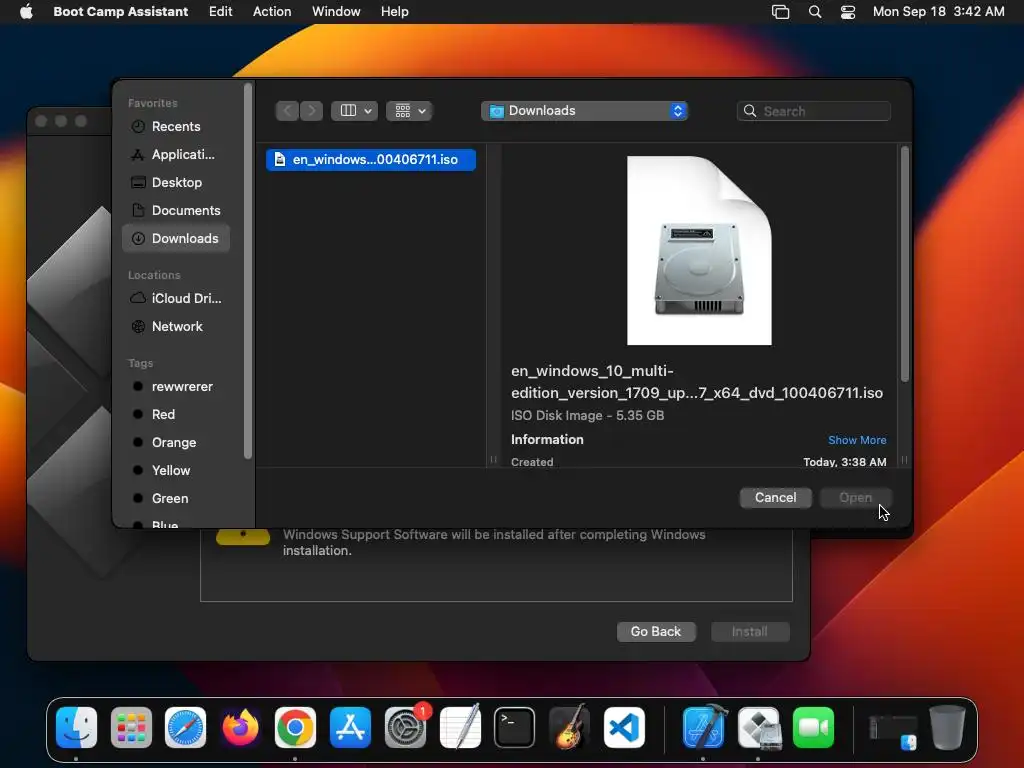Screen dimensions: 1024x768
Task: Open System Settings with badge in Dock
Action: click(406, 728)
